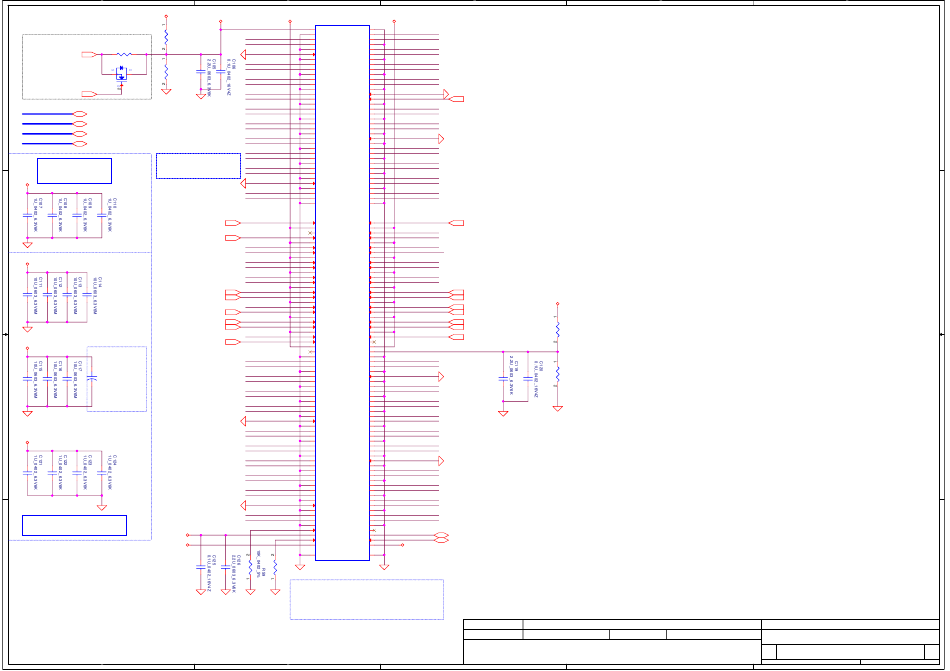Select the crescent-shaped capacitor symbol in the dashed sub-box
The image size is (950, 671).
tap(91, 378)
